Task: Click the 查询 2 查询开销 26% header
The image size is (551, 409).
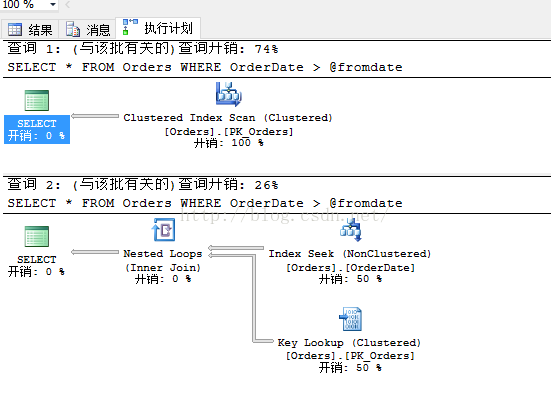Action: [143, 185]
